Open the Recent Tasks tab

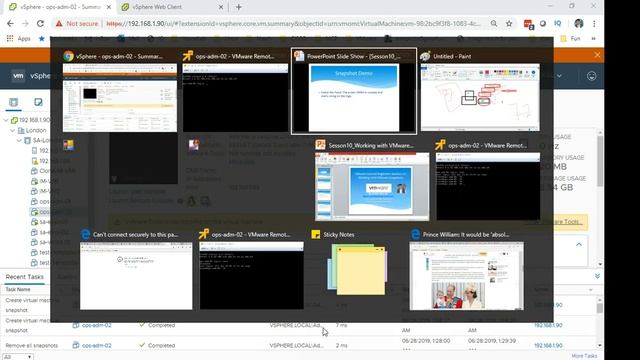[24, 277]
